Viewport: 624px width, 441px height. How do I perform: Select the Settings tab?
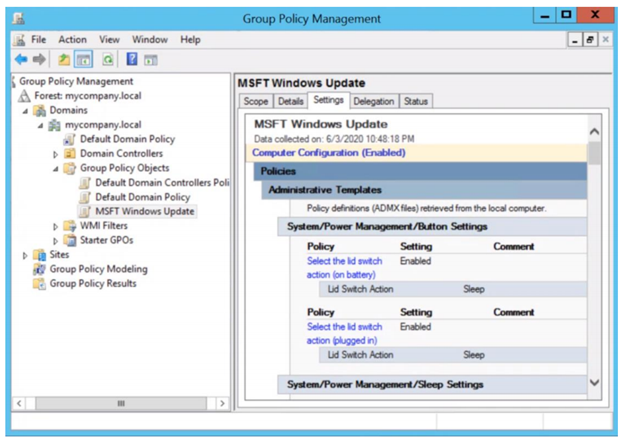click(x=328, y=100)
